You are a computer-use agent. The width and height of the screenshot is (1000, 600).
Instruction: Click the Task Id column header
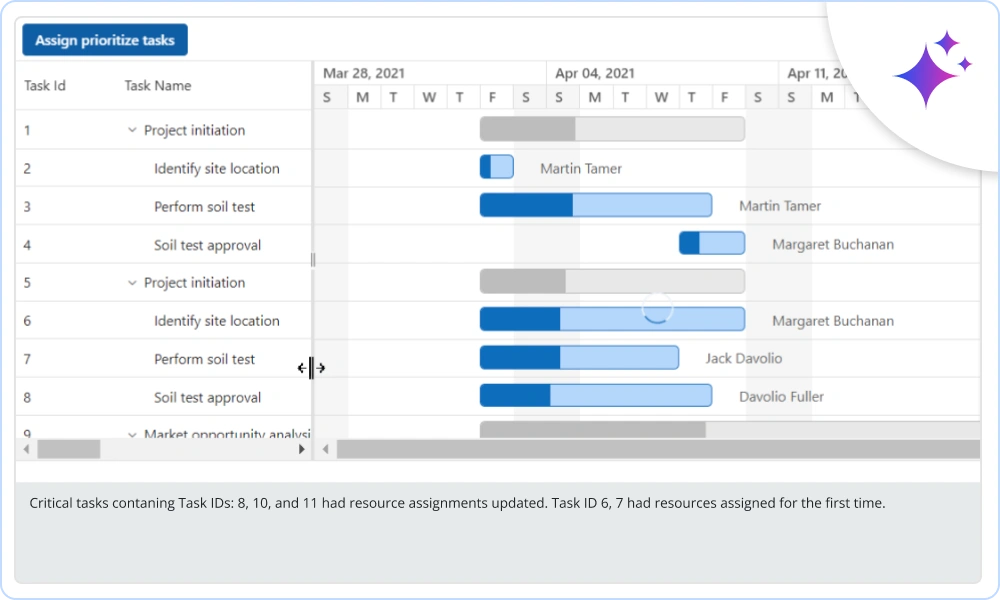coord(44,87)
